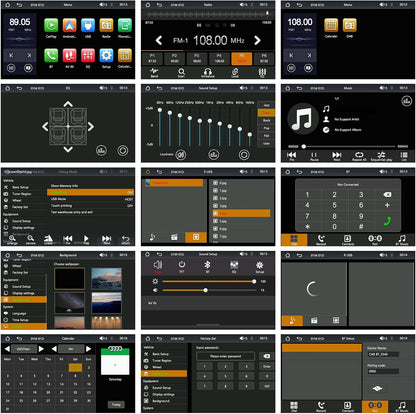
Task: Adjust the brightness slider in the quick panel
Action: (x=209, y=282)
